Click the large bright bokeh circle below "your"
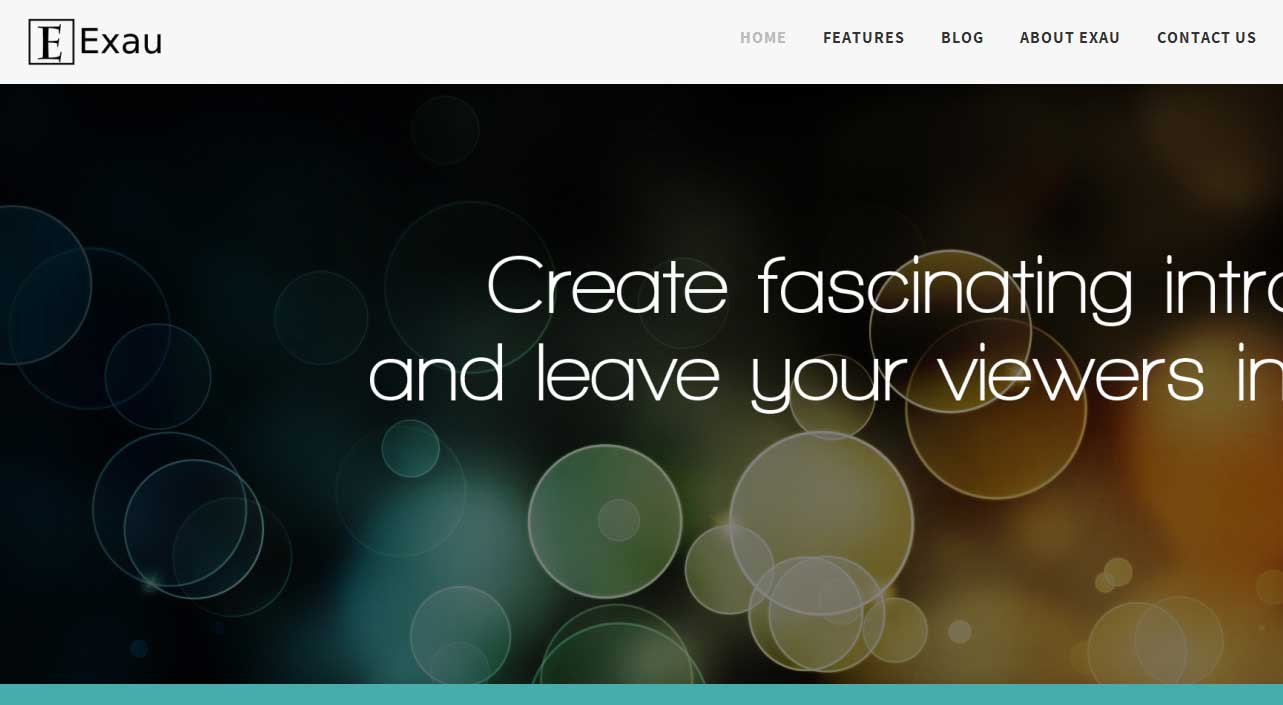This screenshot has height=705, width=1283. pos(821,522)
